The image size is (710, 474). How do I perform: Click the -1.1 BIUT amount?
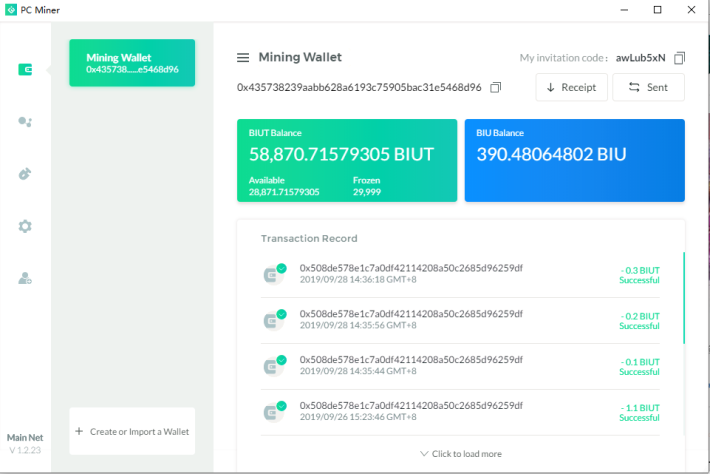pos(640,407)
